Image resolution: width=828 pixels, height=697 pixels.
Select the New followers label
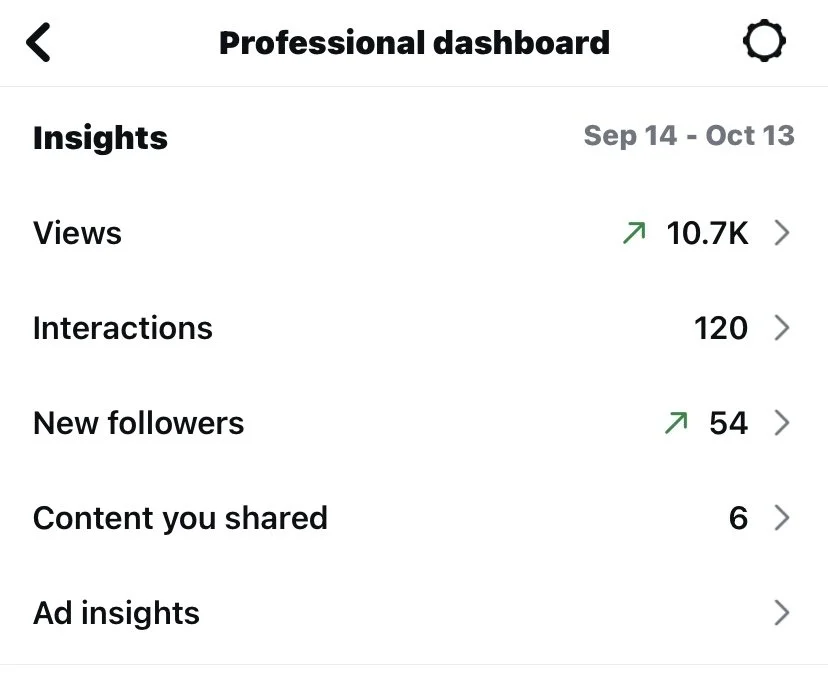point(138,423)
